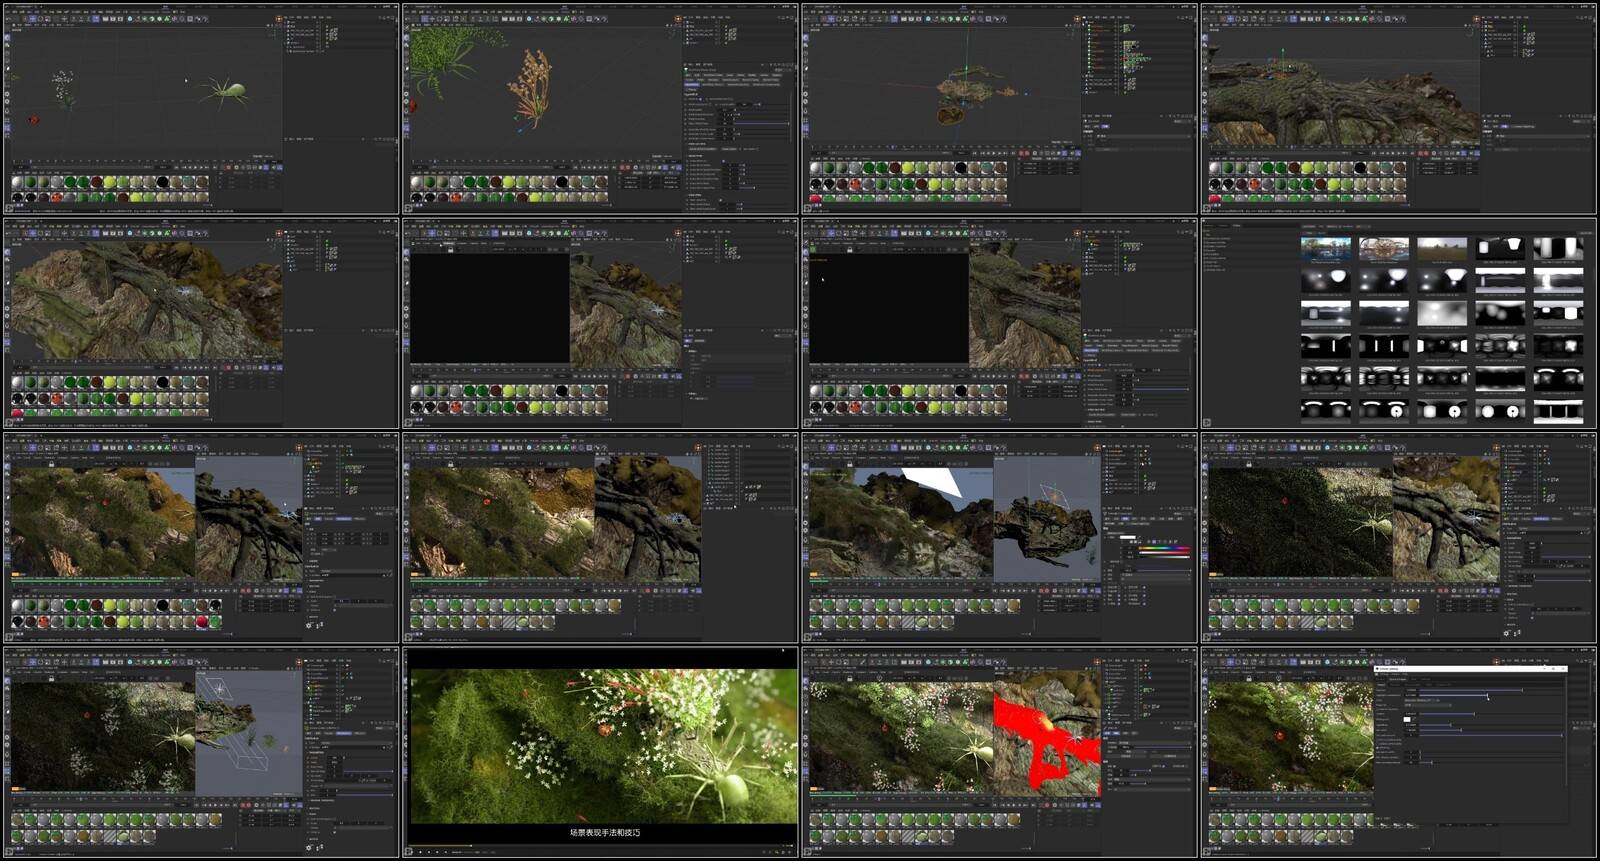Open the highlighted tab above the HDRI thumbnail grid
The height and width of the screenshot is (861, 1600).
(x=1237, y=226)
